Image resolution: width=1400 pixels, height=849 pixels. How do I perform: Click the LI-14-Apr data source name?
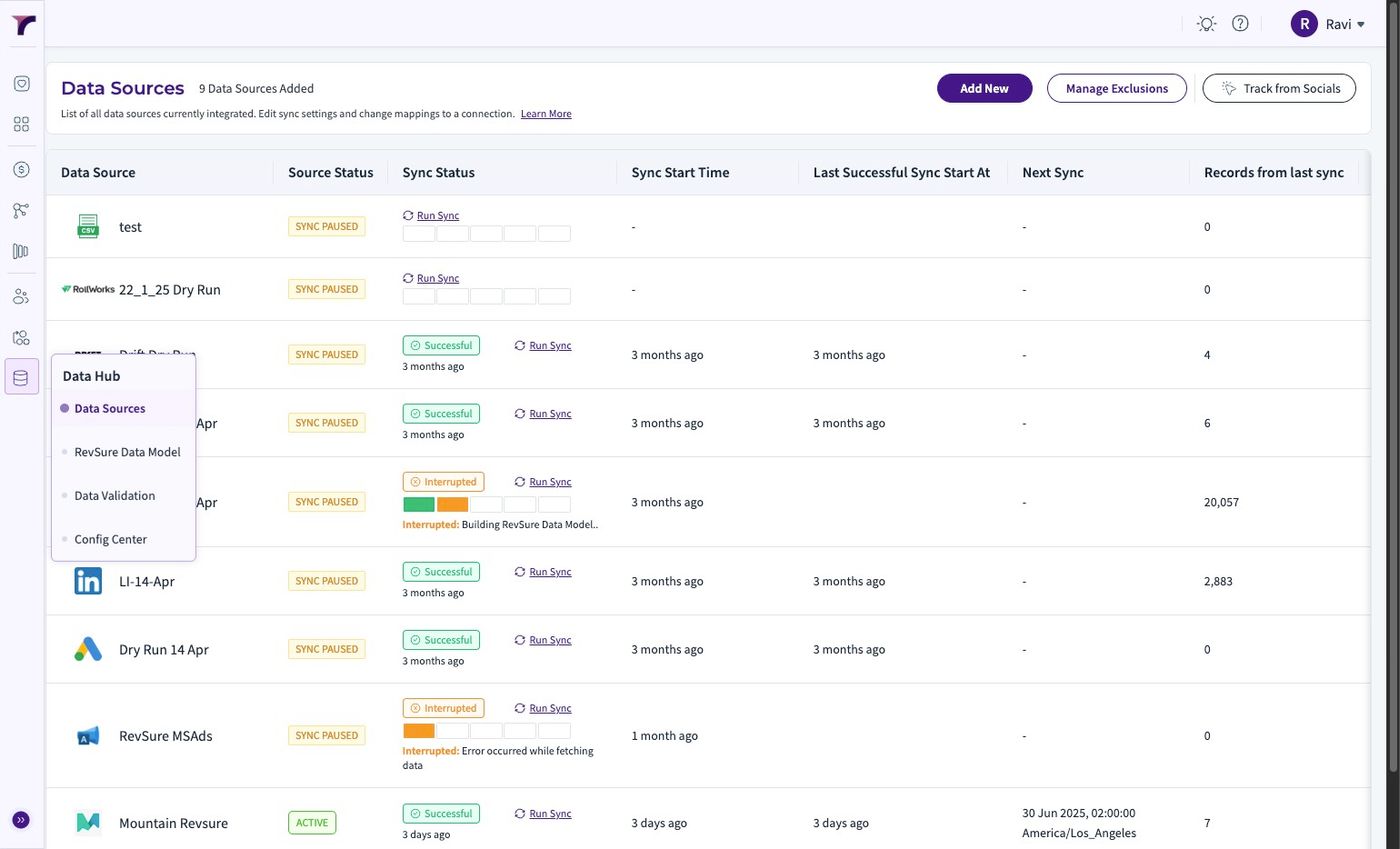pyautogui.click(x=147, y=581)
